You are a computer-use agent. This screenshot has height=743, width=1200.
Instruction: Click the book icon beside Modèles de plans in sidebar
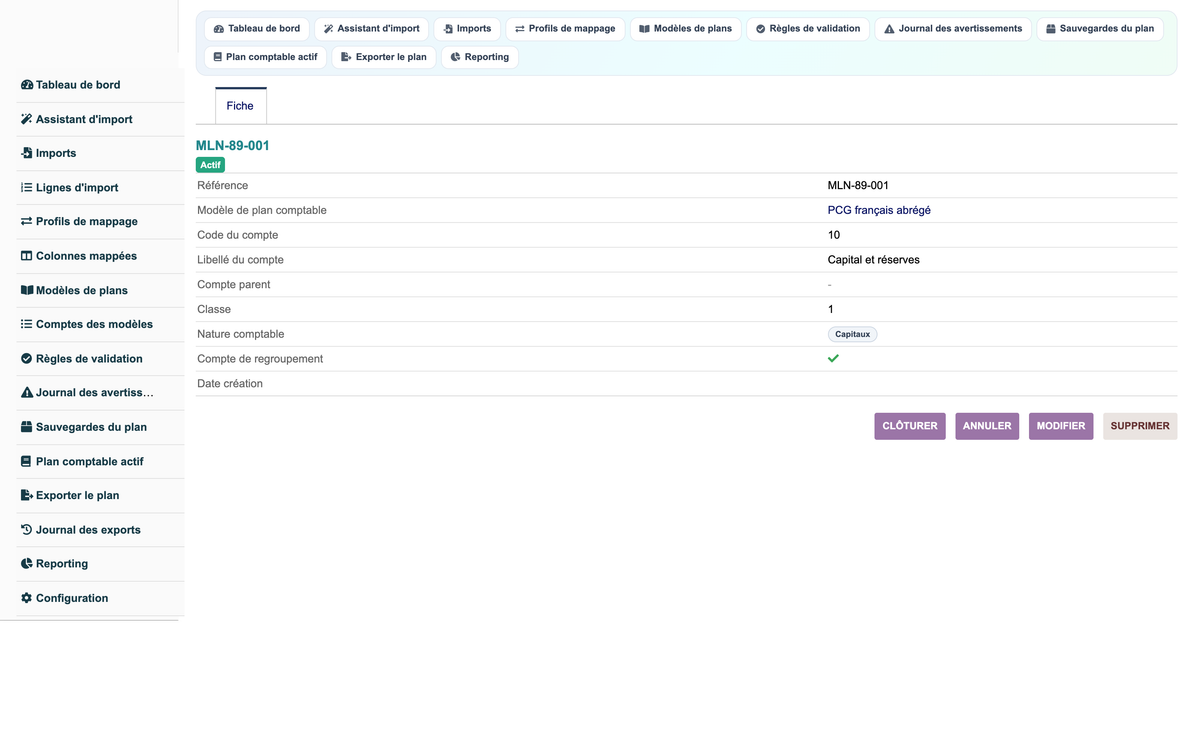click(27, 290)
